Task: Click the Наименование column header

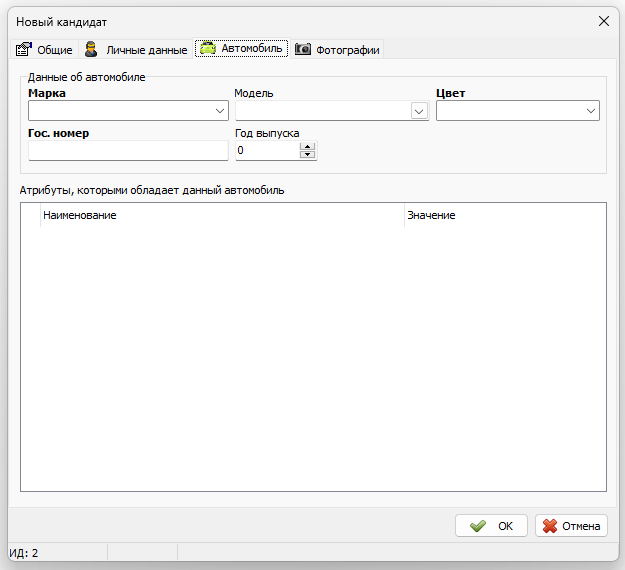Action: click(222, 215)
